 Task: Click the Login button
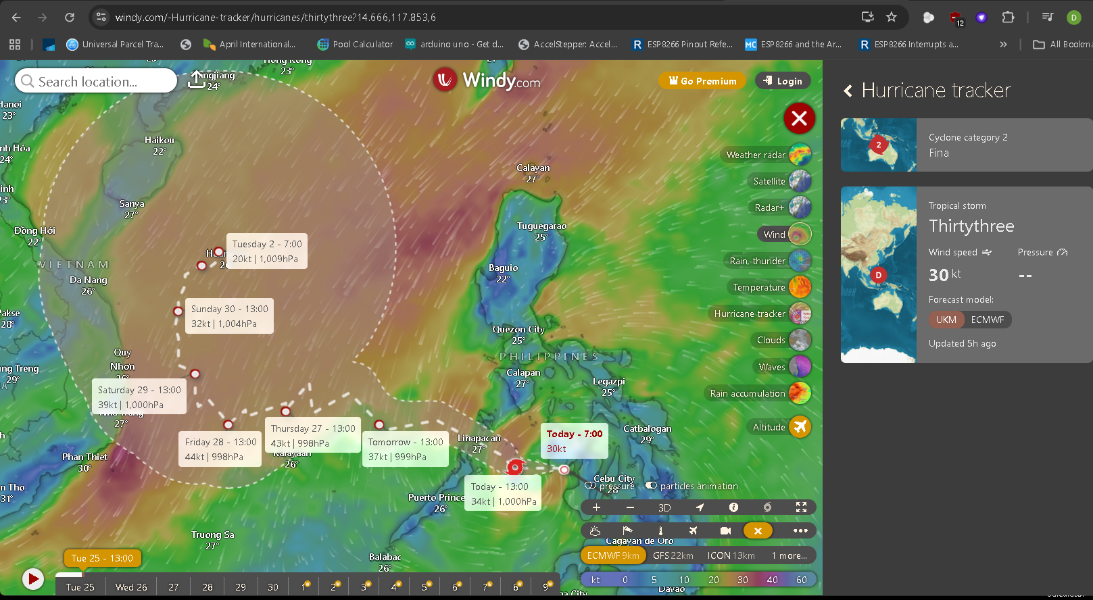coord(782,81)
